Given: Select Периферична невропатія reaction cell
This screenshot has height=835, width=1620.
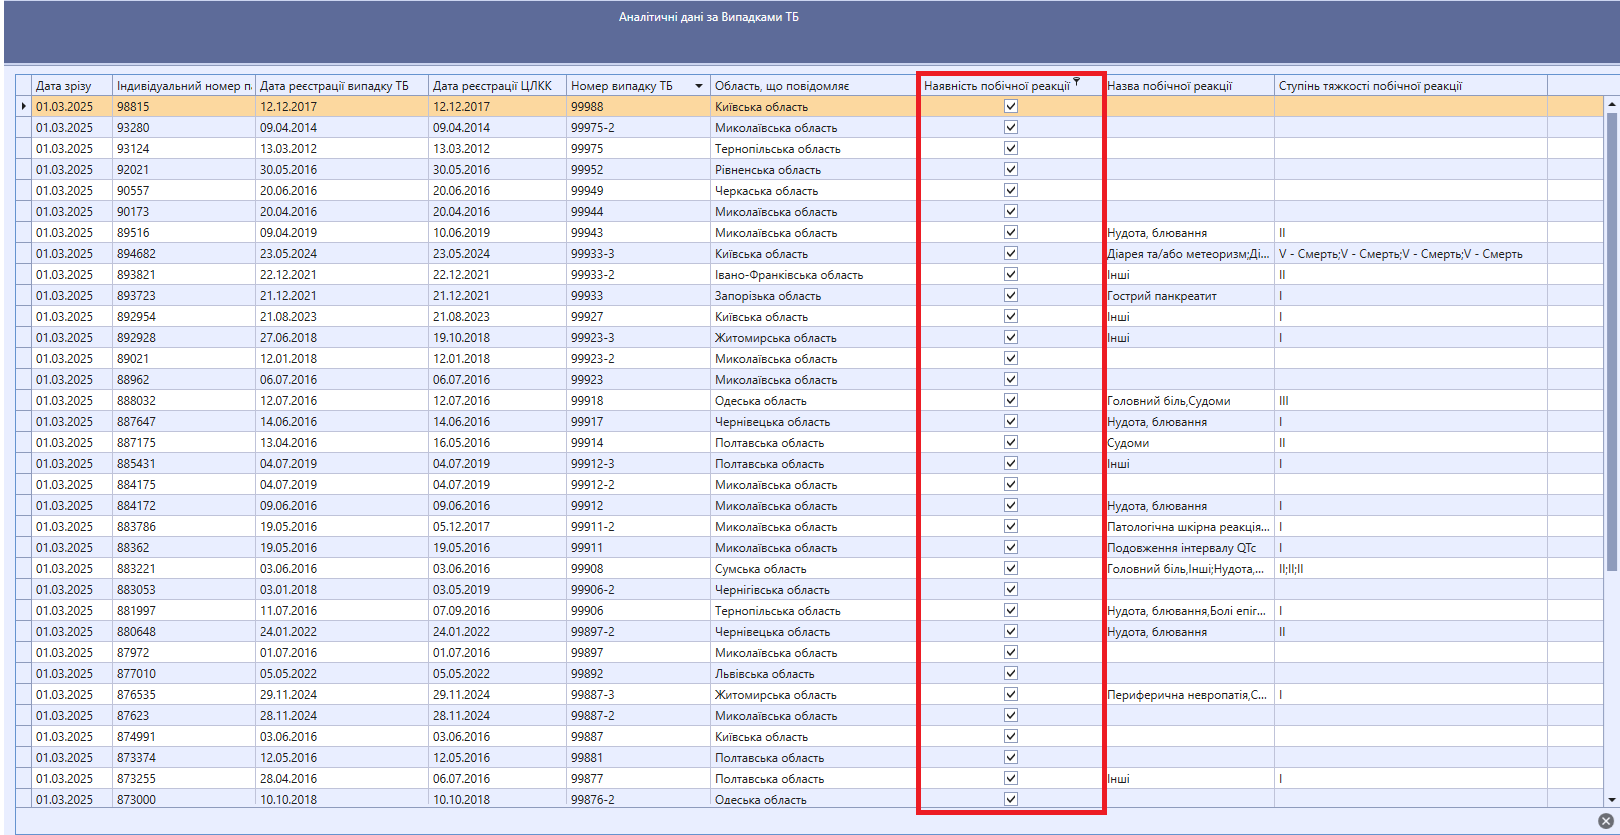Looking at the screenshot, I should click(1189, 695).
